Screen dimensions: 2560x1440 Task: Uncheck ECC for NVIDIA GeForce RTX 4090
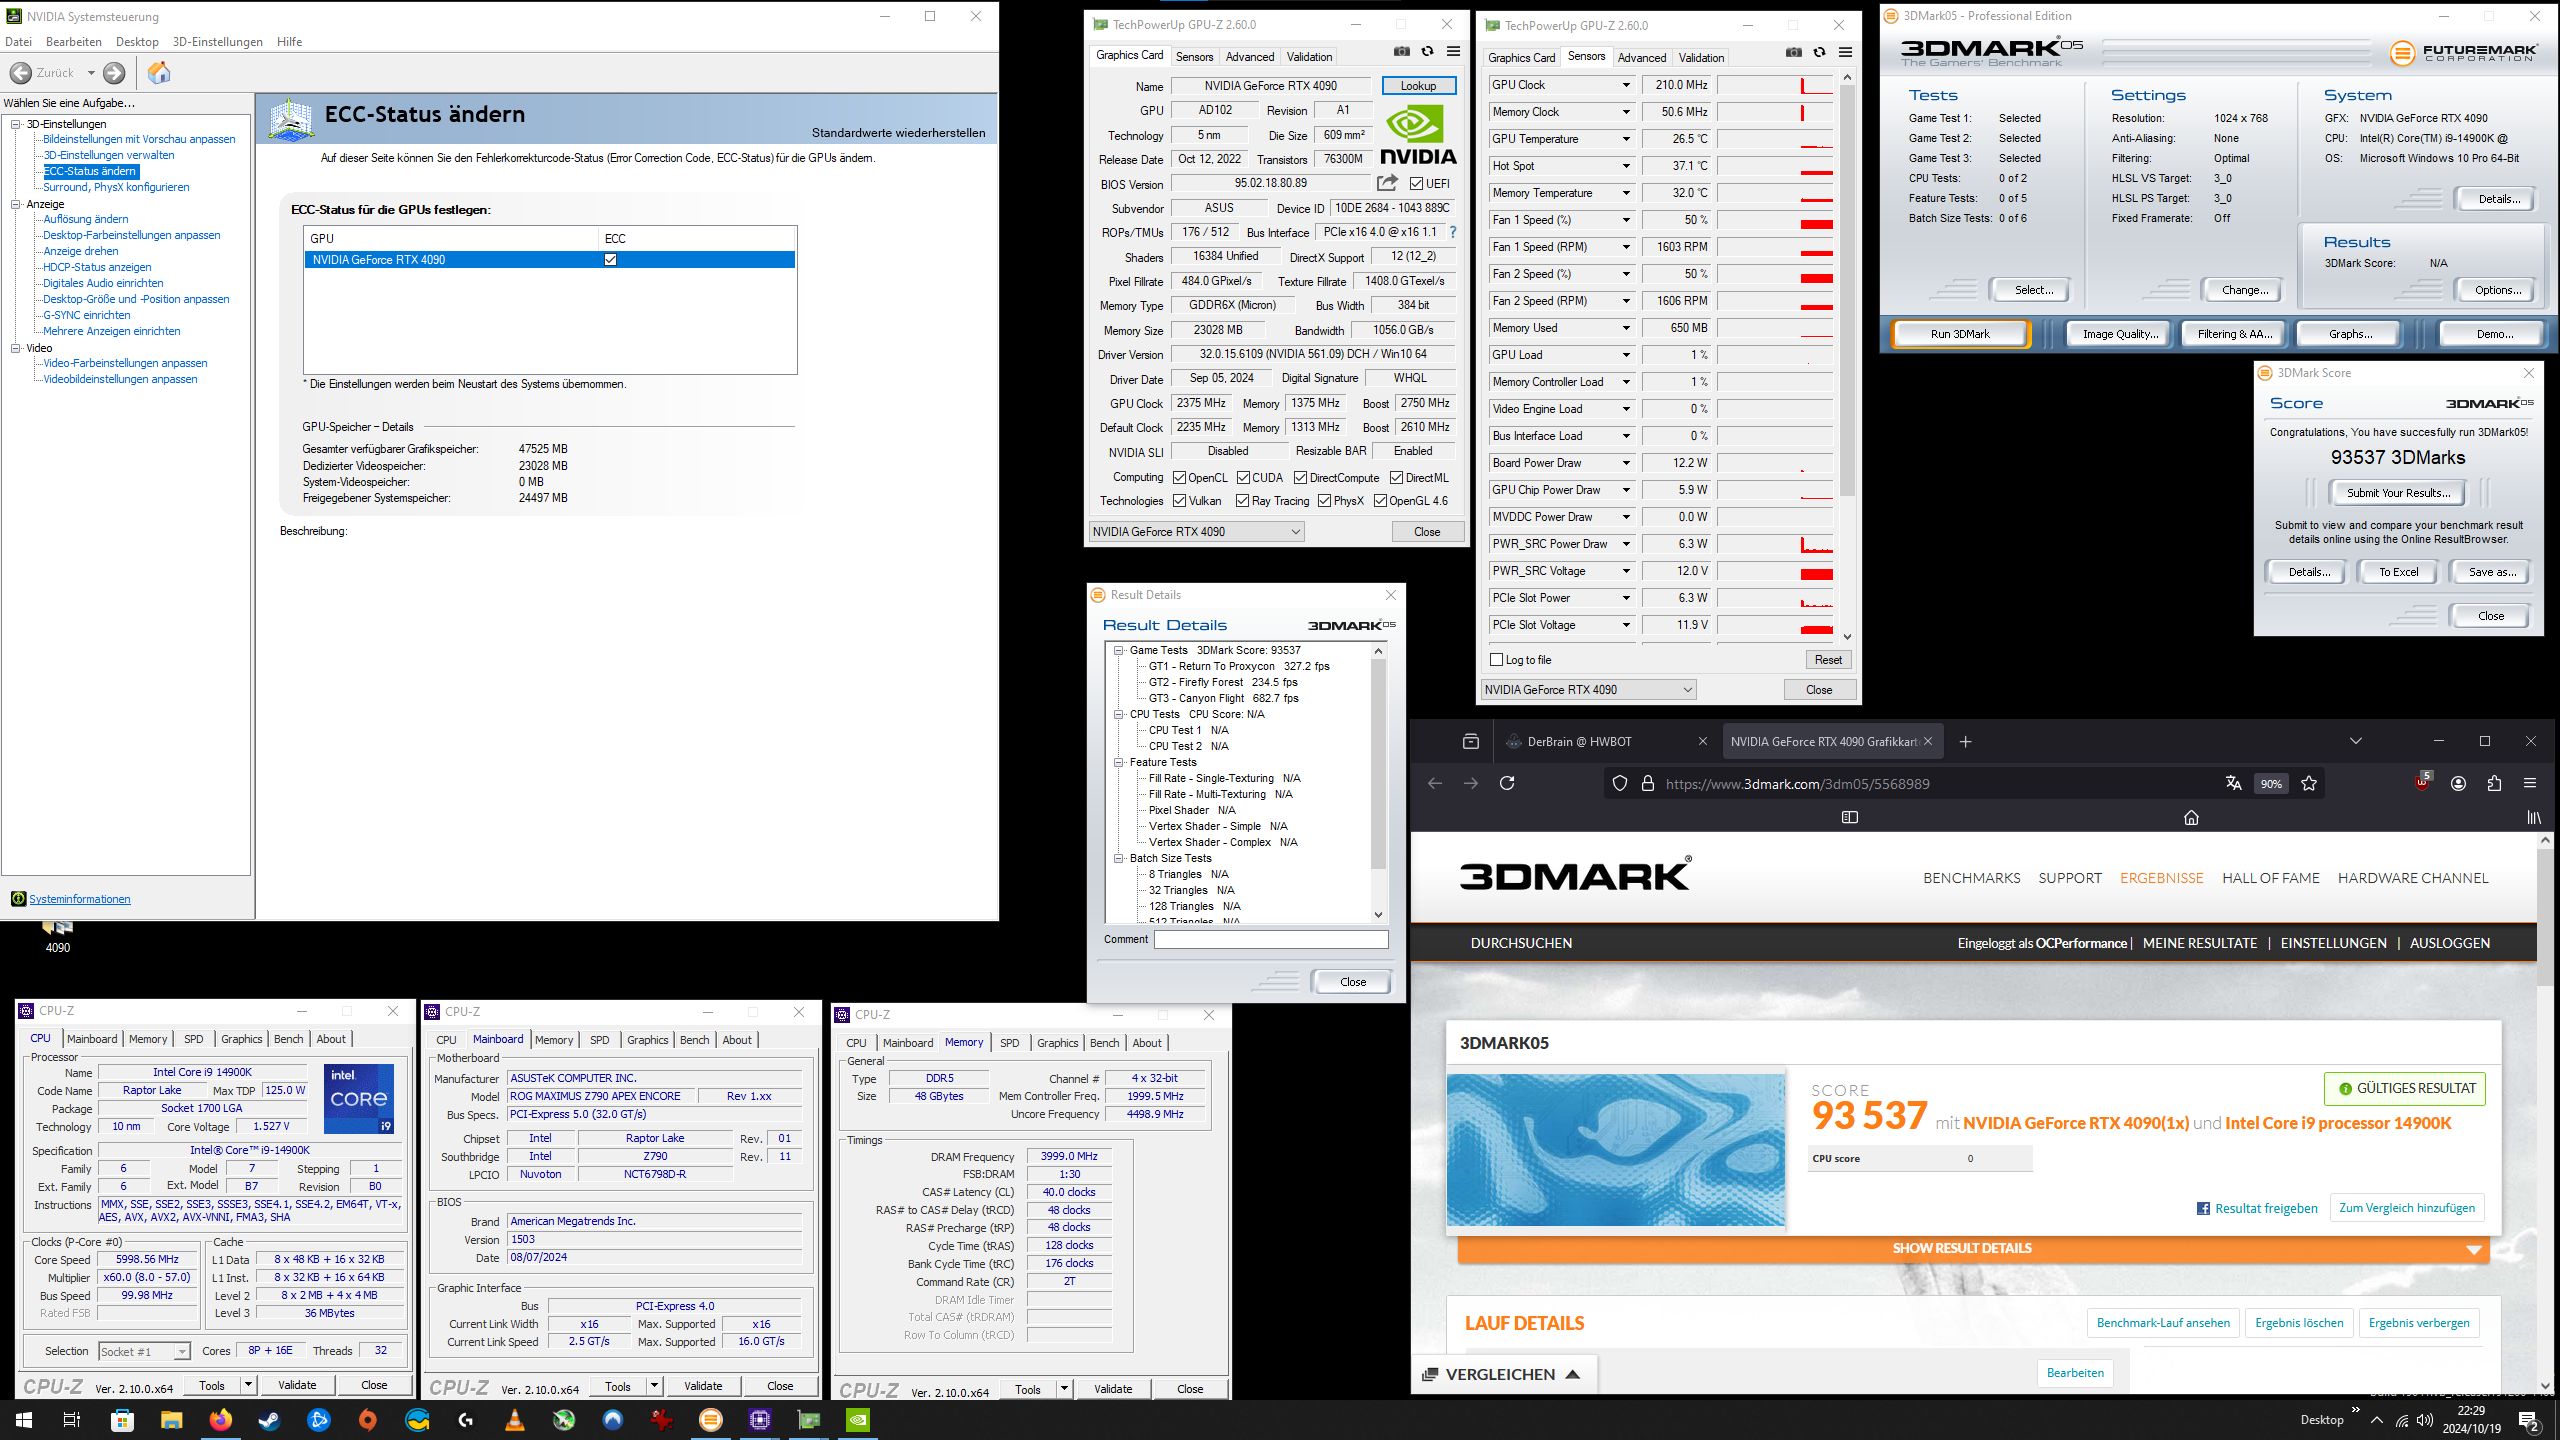[x=610, y=259]
